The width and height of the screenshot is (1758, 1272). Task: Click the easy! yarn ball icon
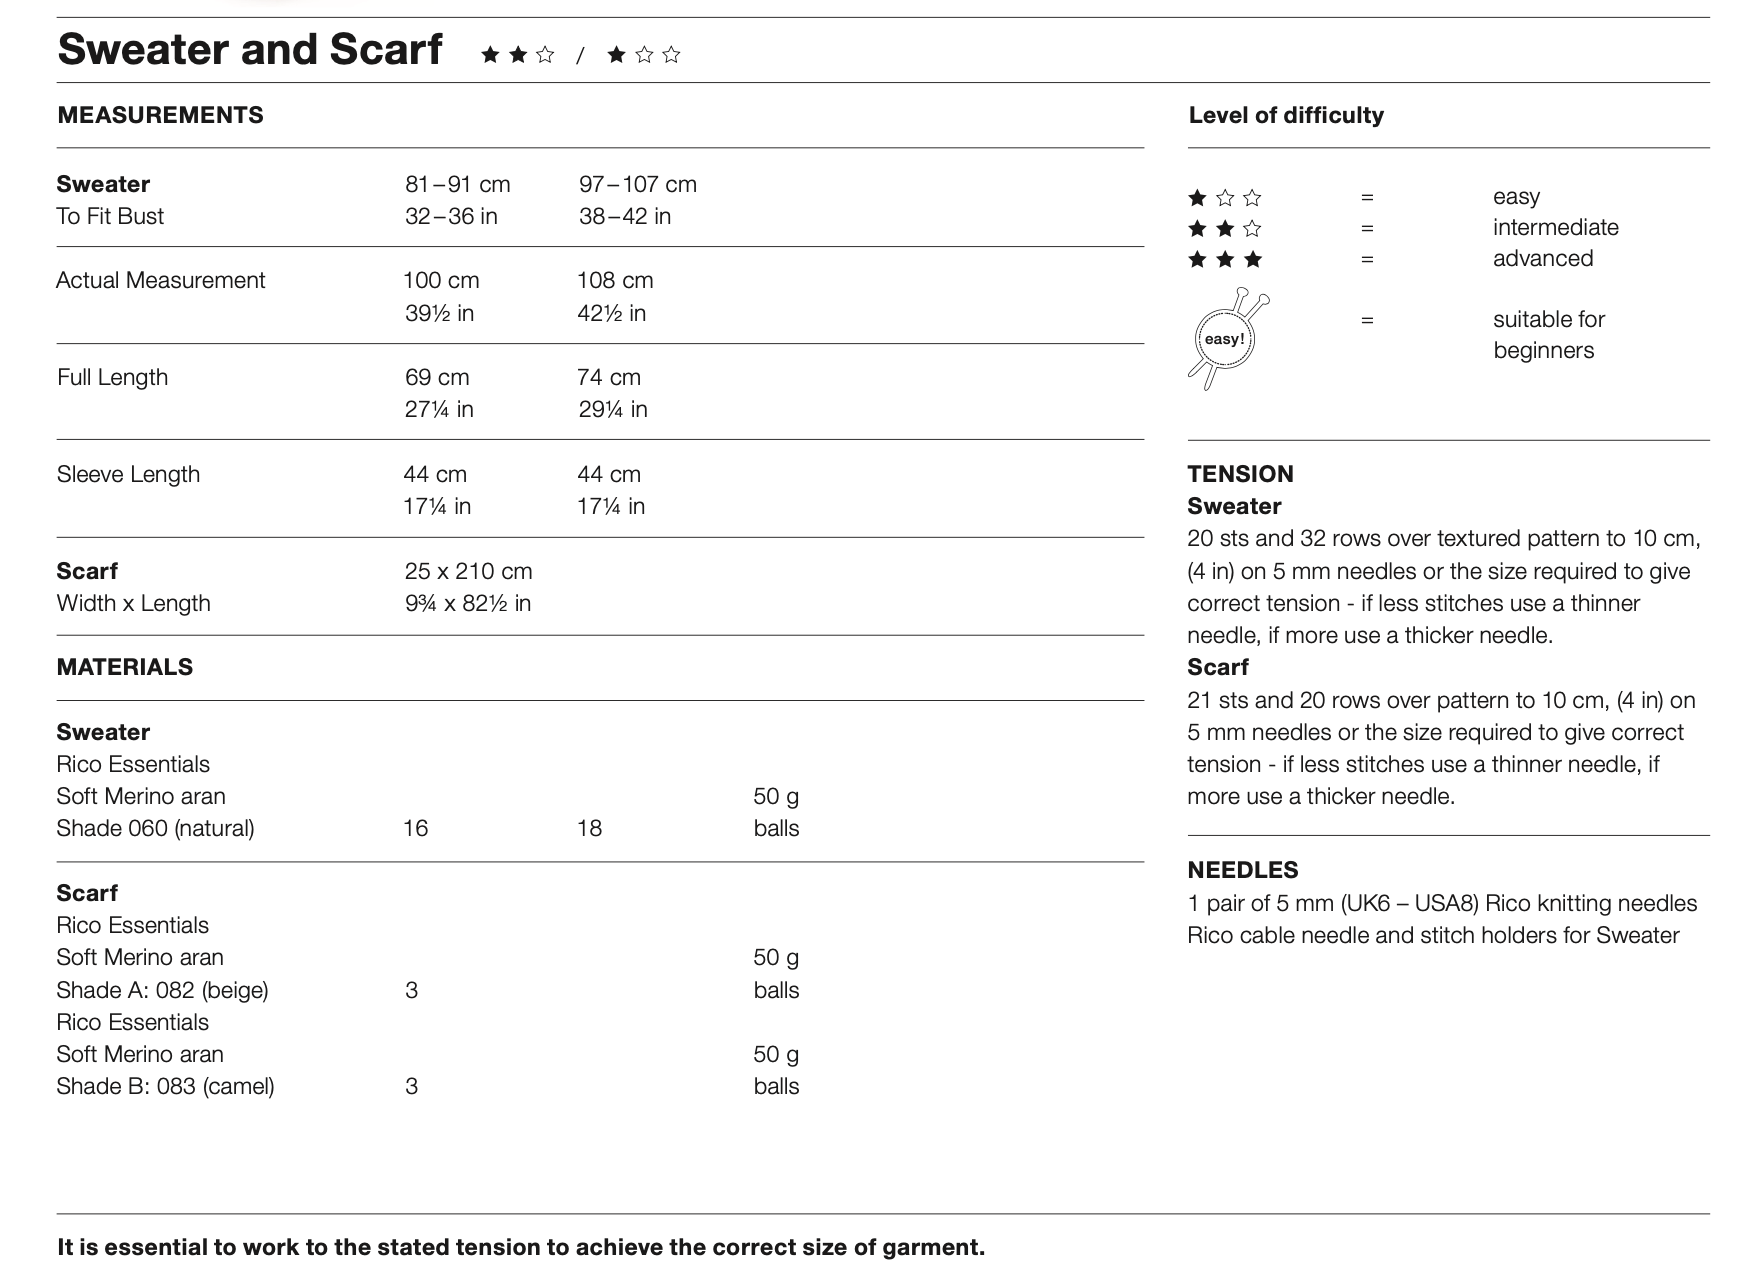click(1226, 339)
